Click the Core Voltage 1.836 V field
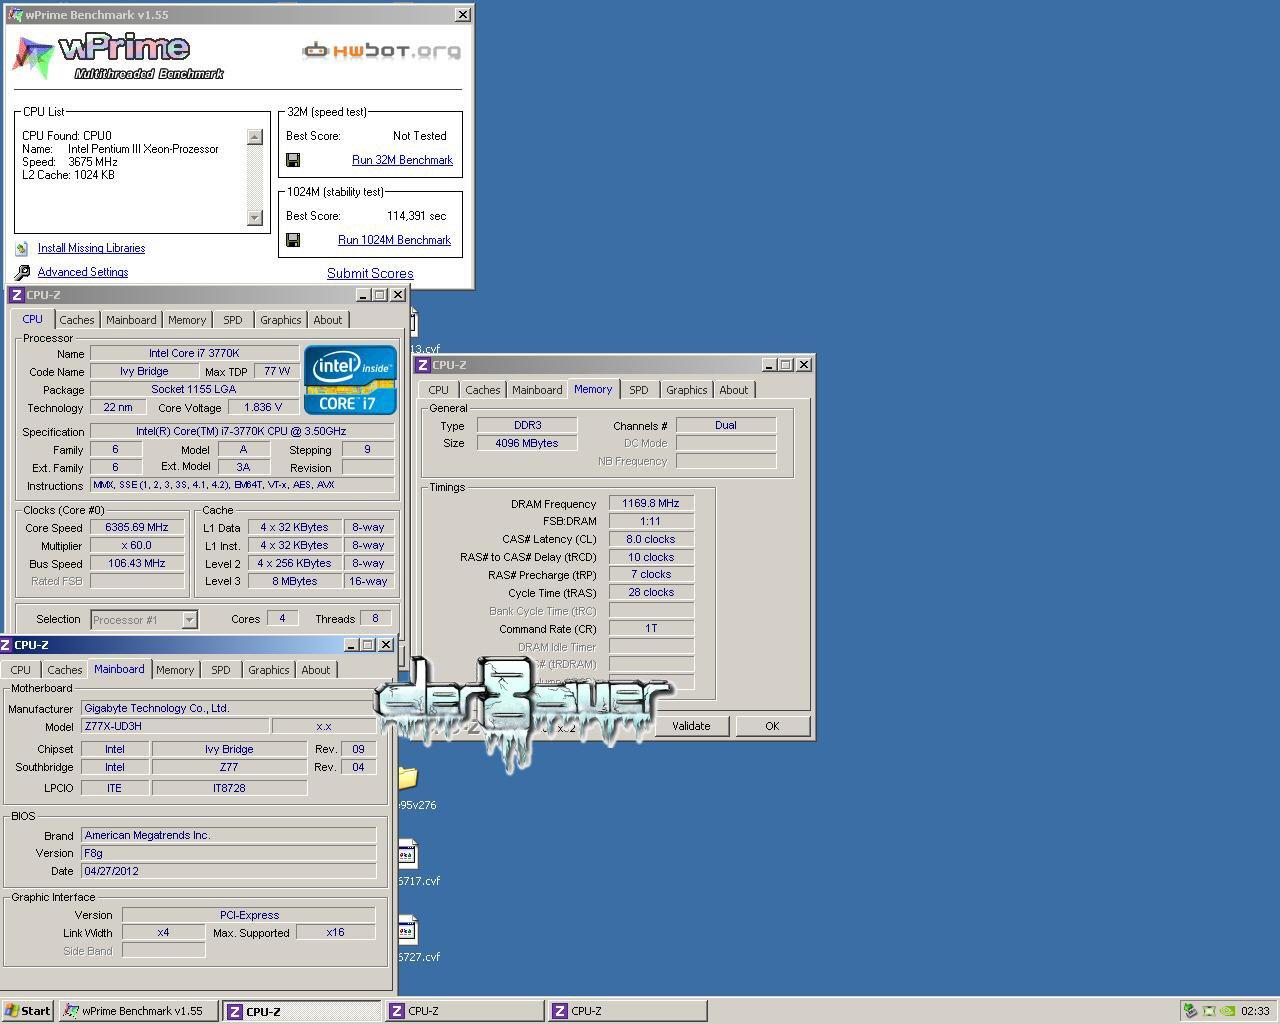The width and height of the screenshot is (1280, 1024). pyautogui.click(x=263, y=407)
